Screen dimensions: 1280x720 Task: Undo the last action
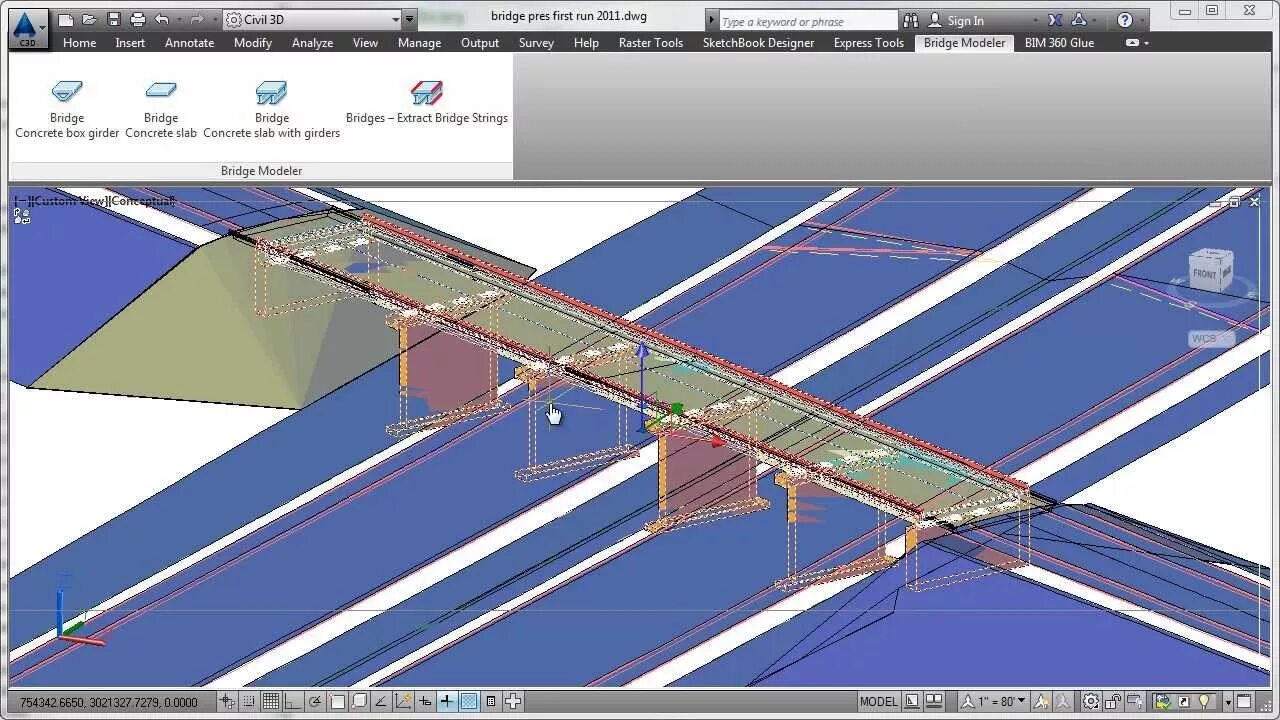(162, 20)
